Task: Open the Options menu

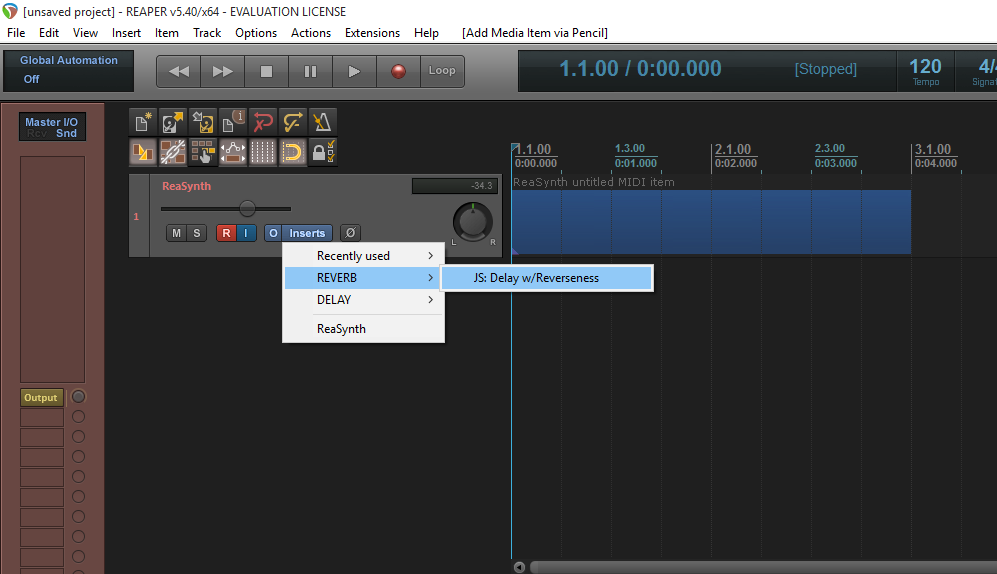Action: 256,33
